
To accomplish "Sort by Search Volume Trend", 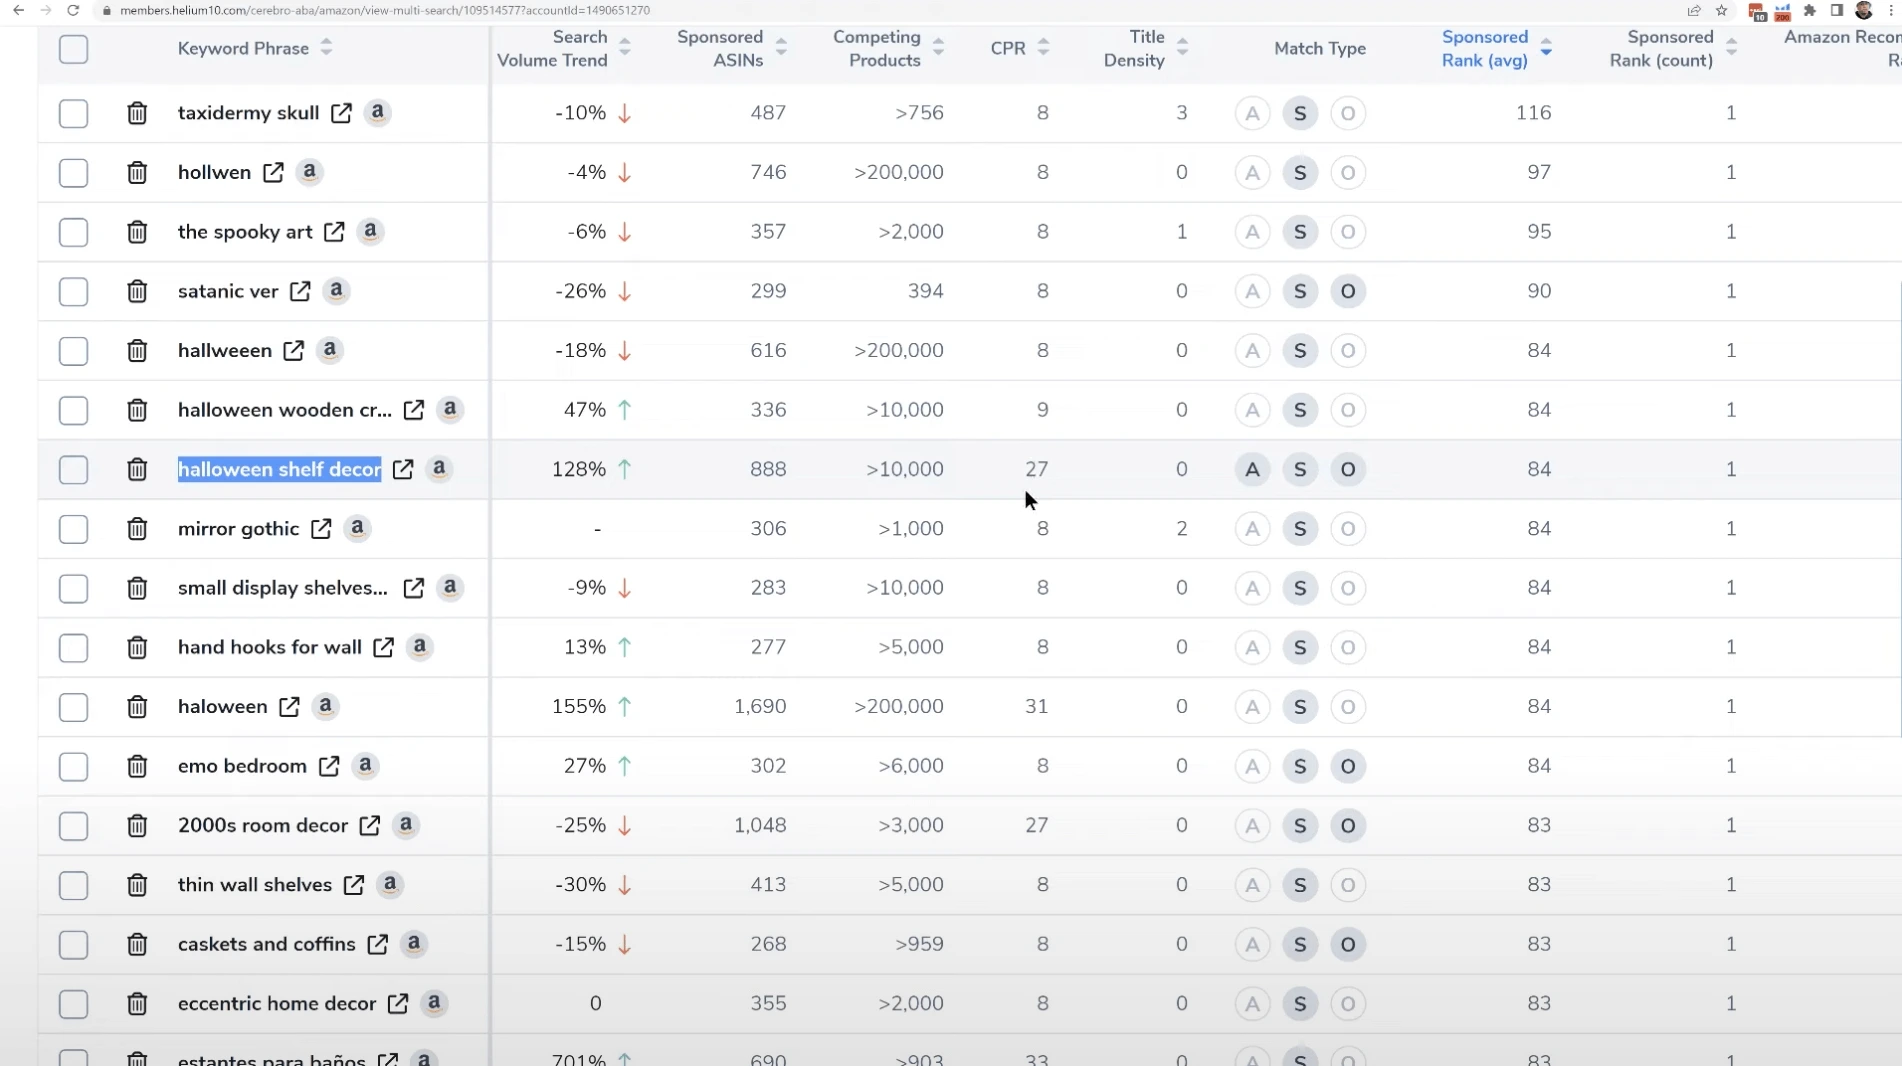I will 624,48.
